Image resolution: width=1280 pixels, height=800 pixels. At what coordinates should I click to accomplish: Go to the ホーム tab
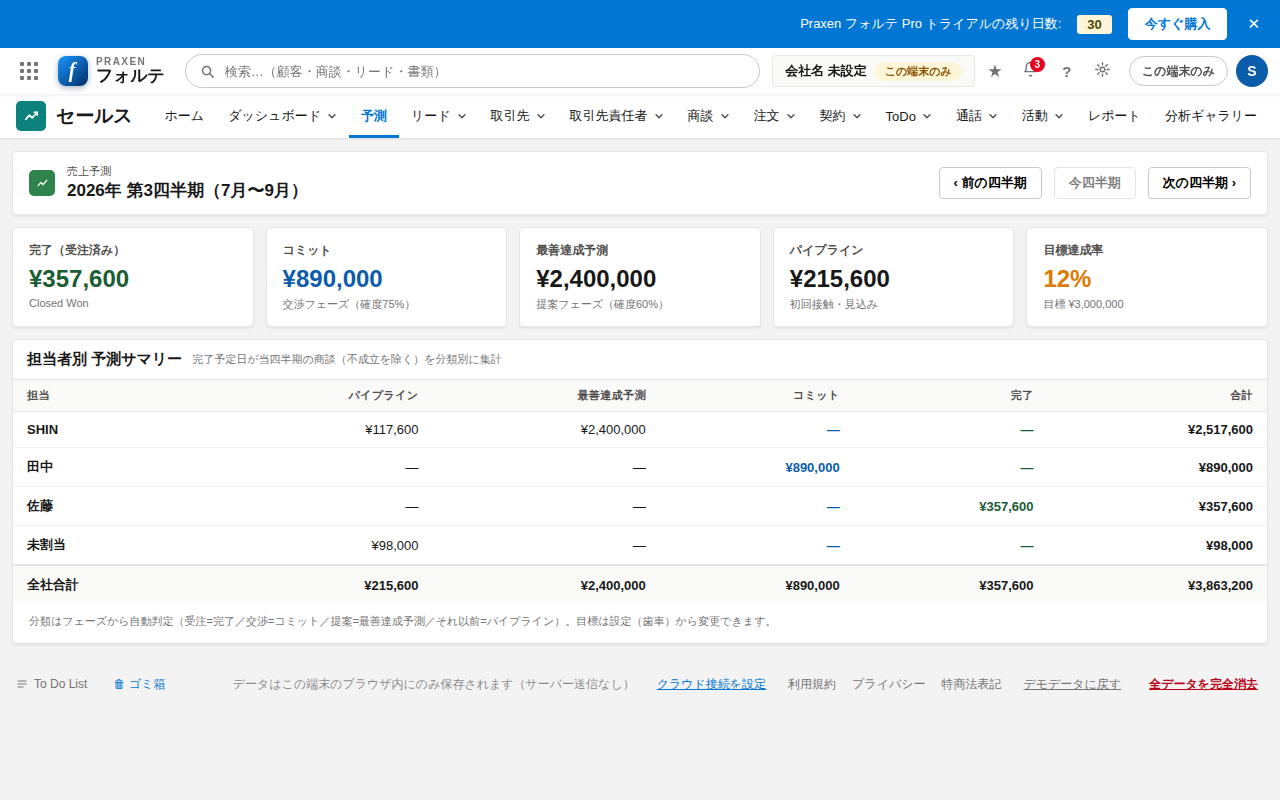pyautogui.click(x=184, y=116)
